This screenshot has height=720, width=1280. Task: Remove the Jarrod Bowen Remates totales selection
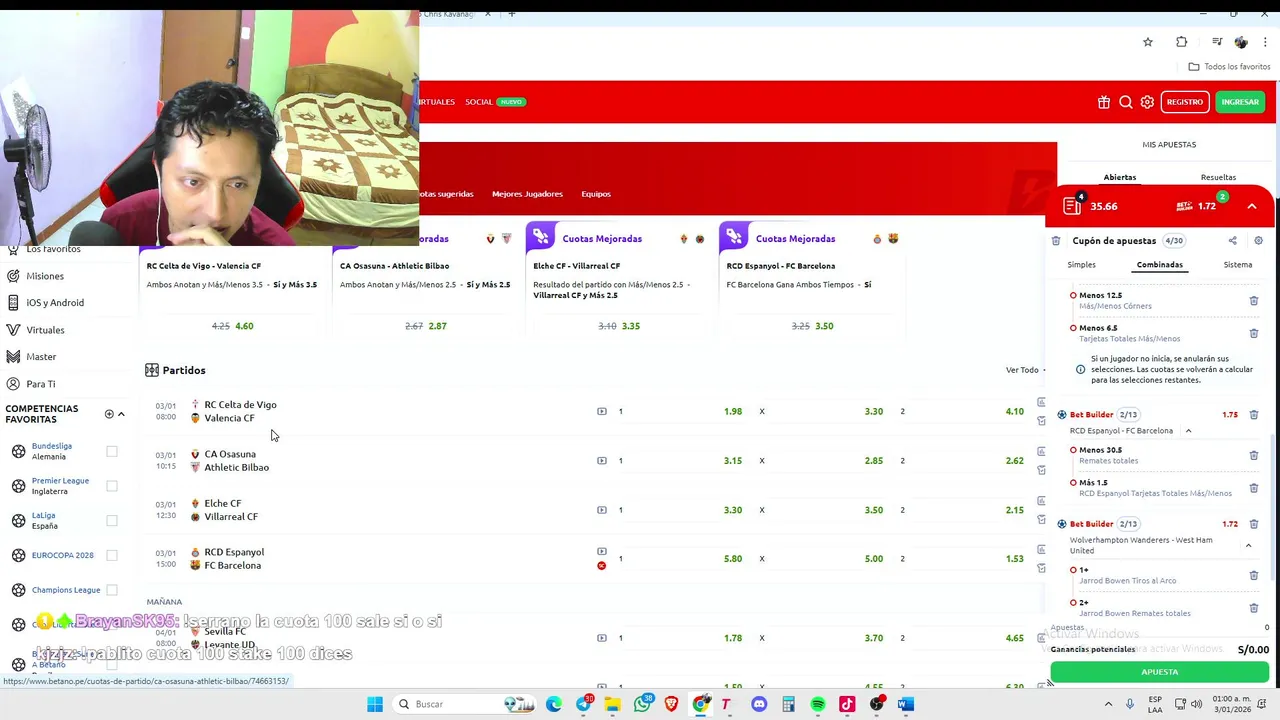point(1254,608)
